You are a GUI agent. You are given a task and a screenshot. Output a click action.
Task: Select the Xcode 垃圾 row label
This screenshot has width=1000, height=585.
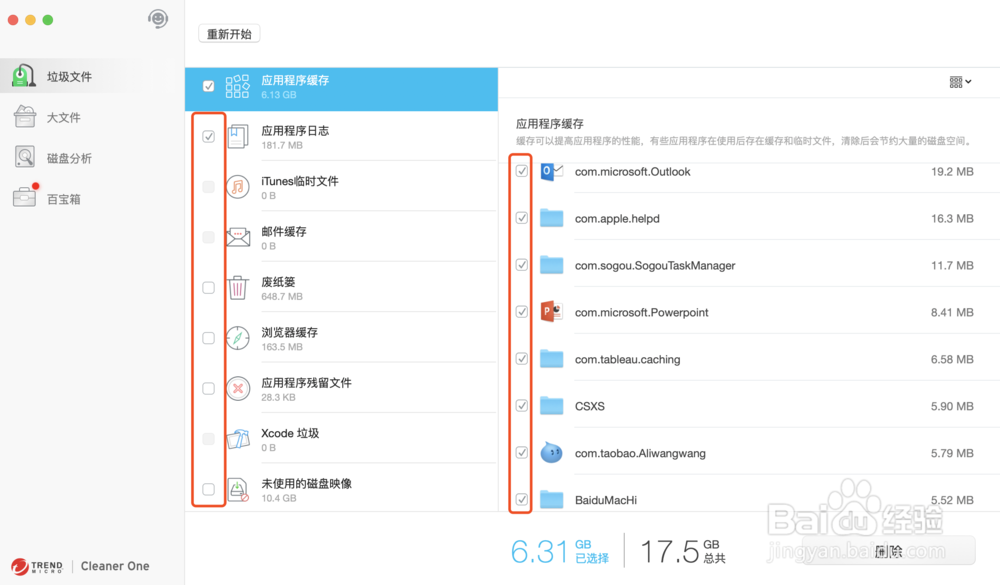(x=290, y=433)
